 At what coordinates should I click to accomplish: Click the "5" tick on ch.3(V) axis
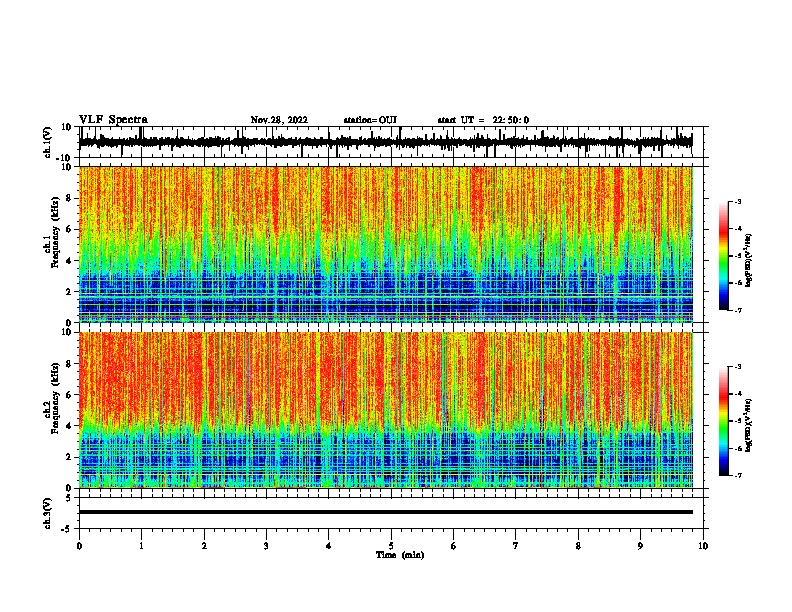69,497
